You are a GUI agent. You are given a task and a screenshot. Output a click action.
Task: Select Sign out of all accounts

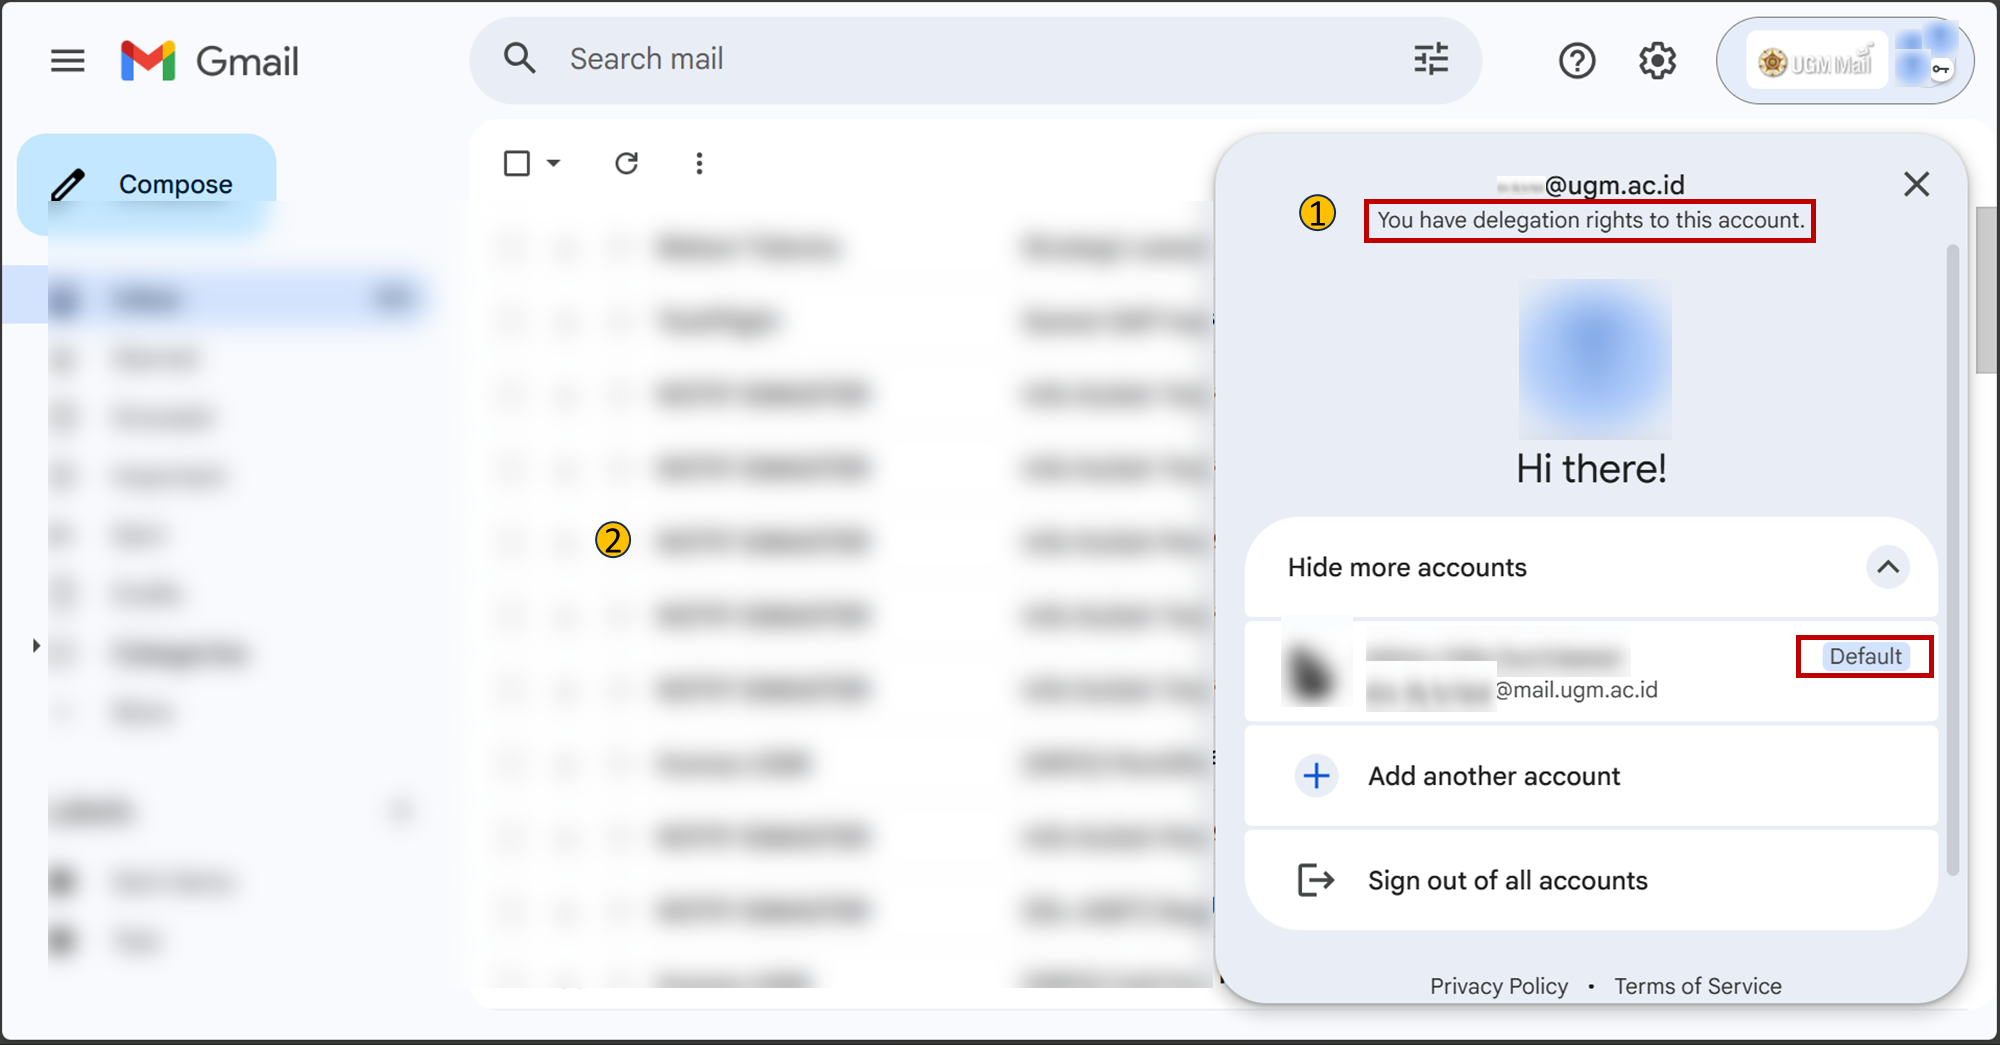click(x=1507, y=880)
